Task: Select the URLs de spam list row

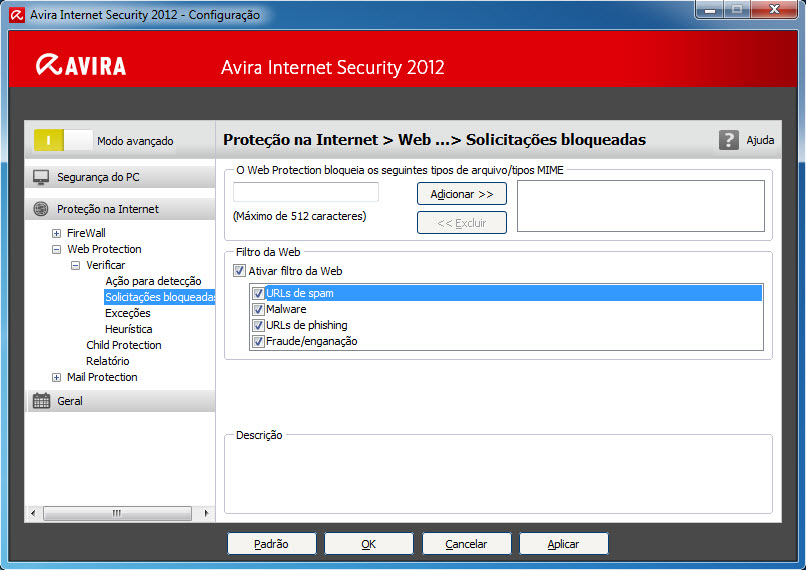Action: click(506, 293)
